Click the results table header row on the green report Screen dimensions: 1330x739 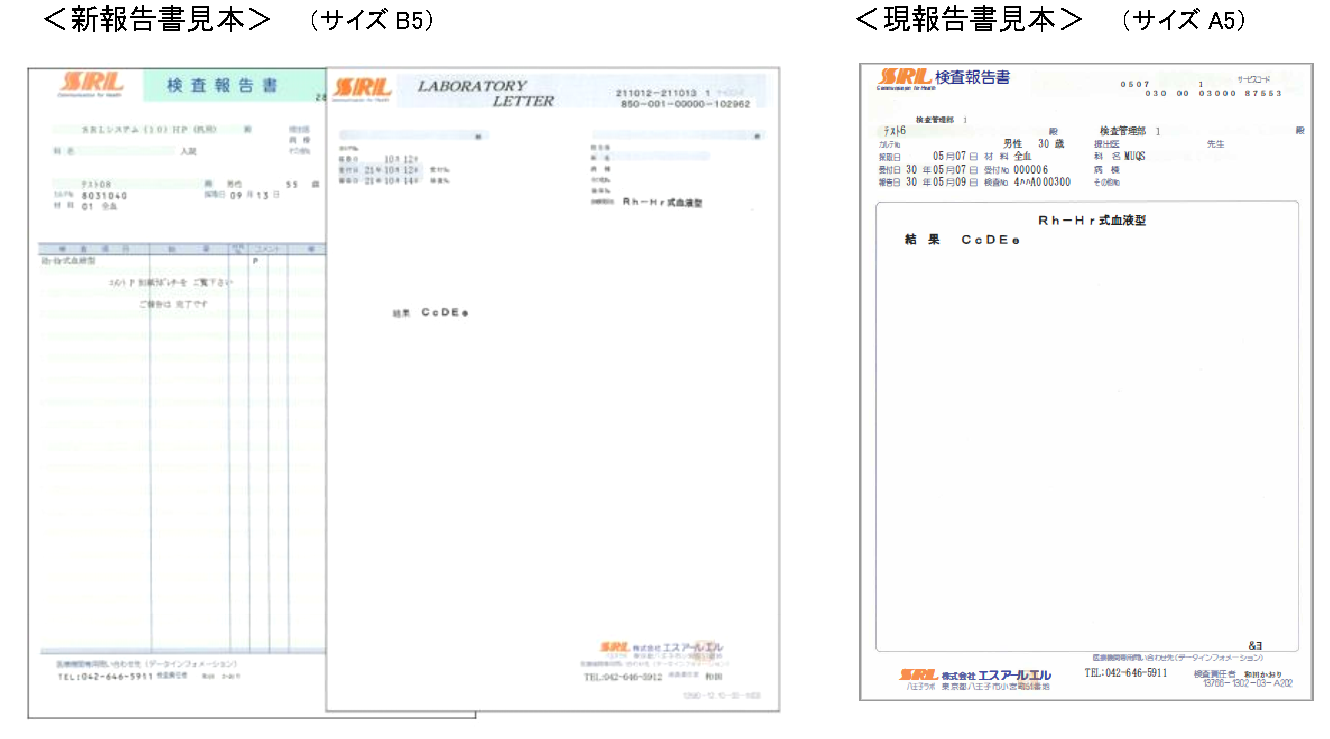point(182,248)
